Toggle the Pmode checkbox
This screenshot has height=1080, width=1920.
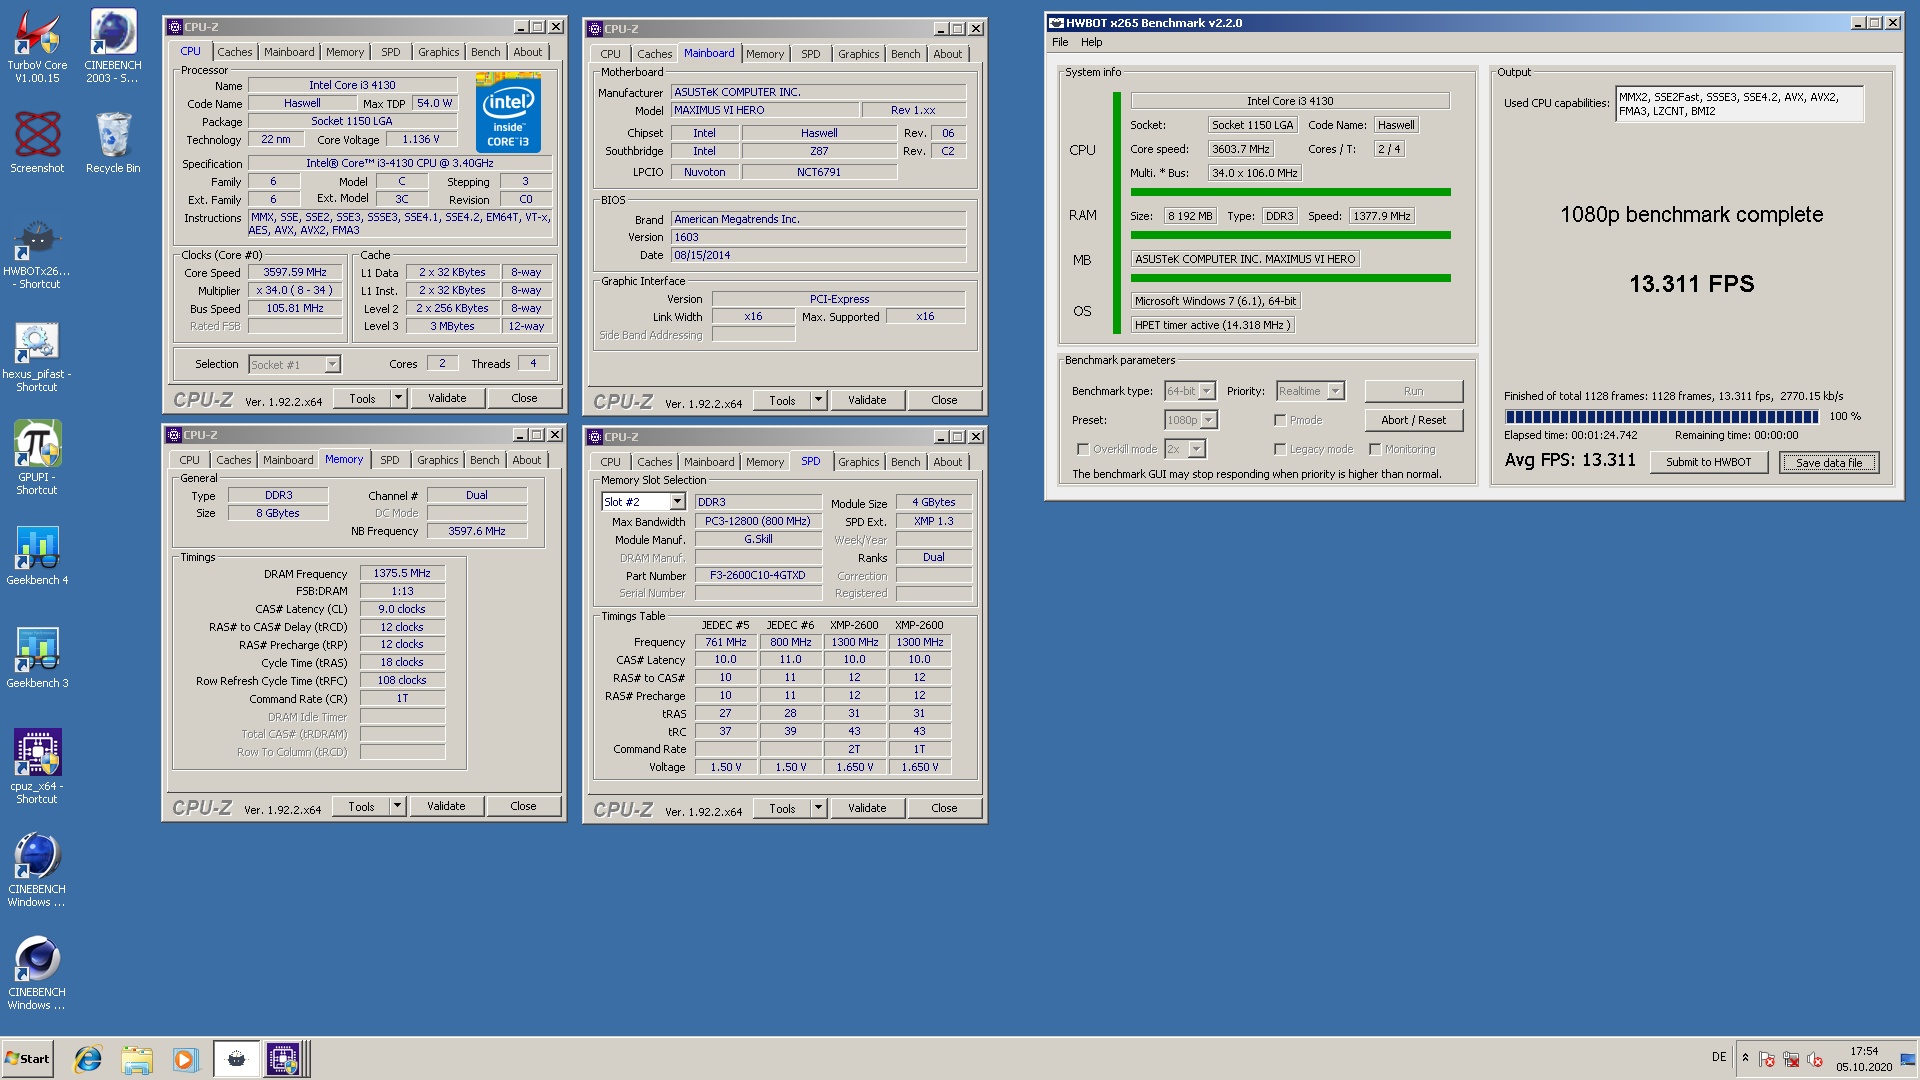tap(1280, 420)
